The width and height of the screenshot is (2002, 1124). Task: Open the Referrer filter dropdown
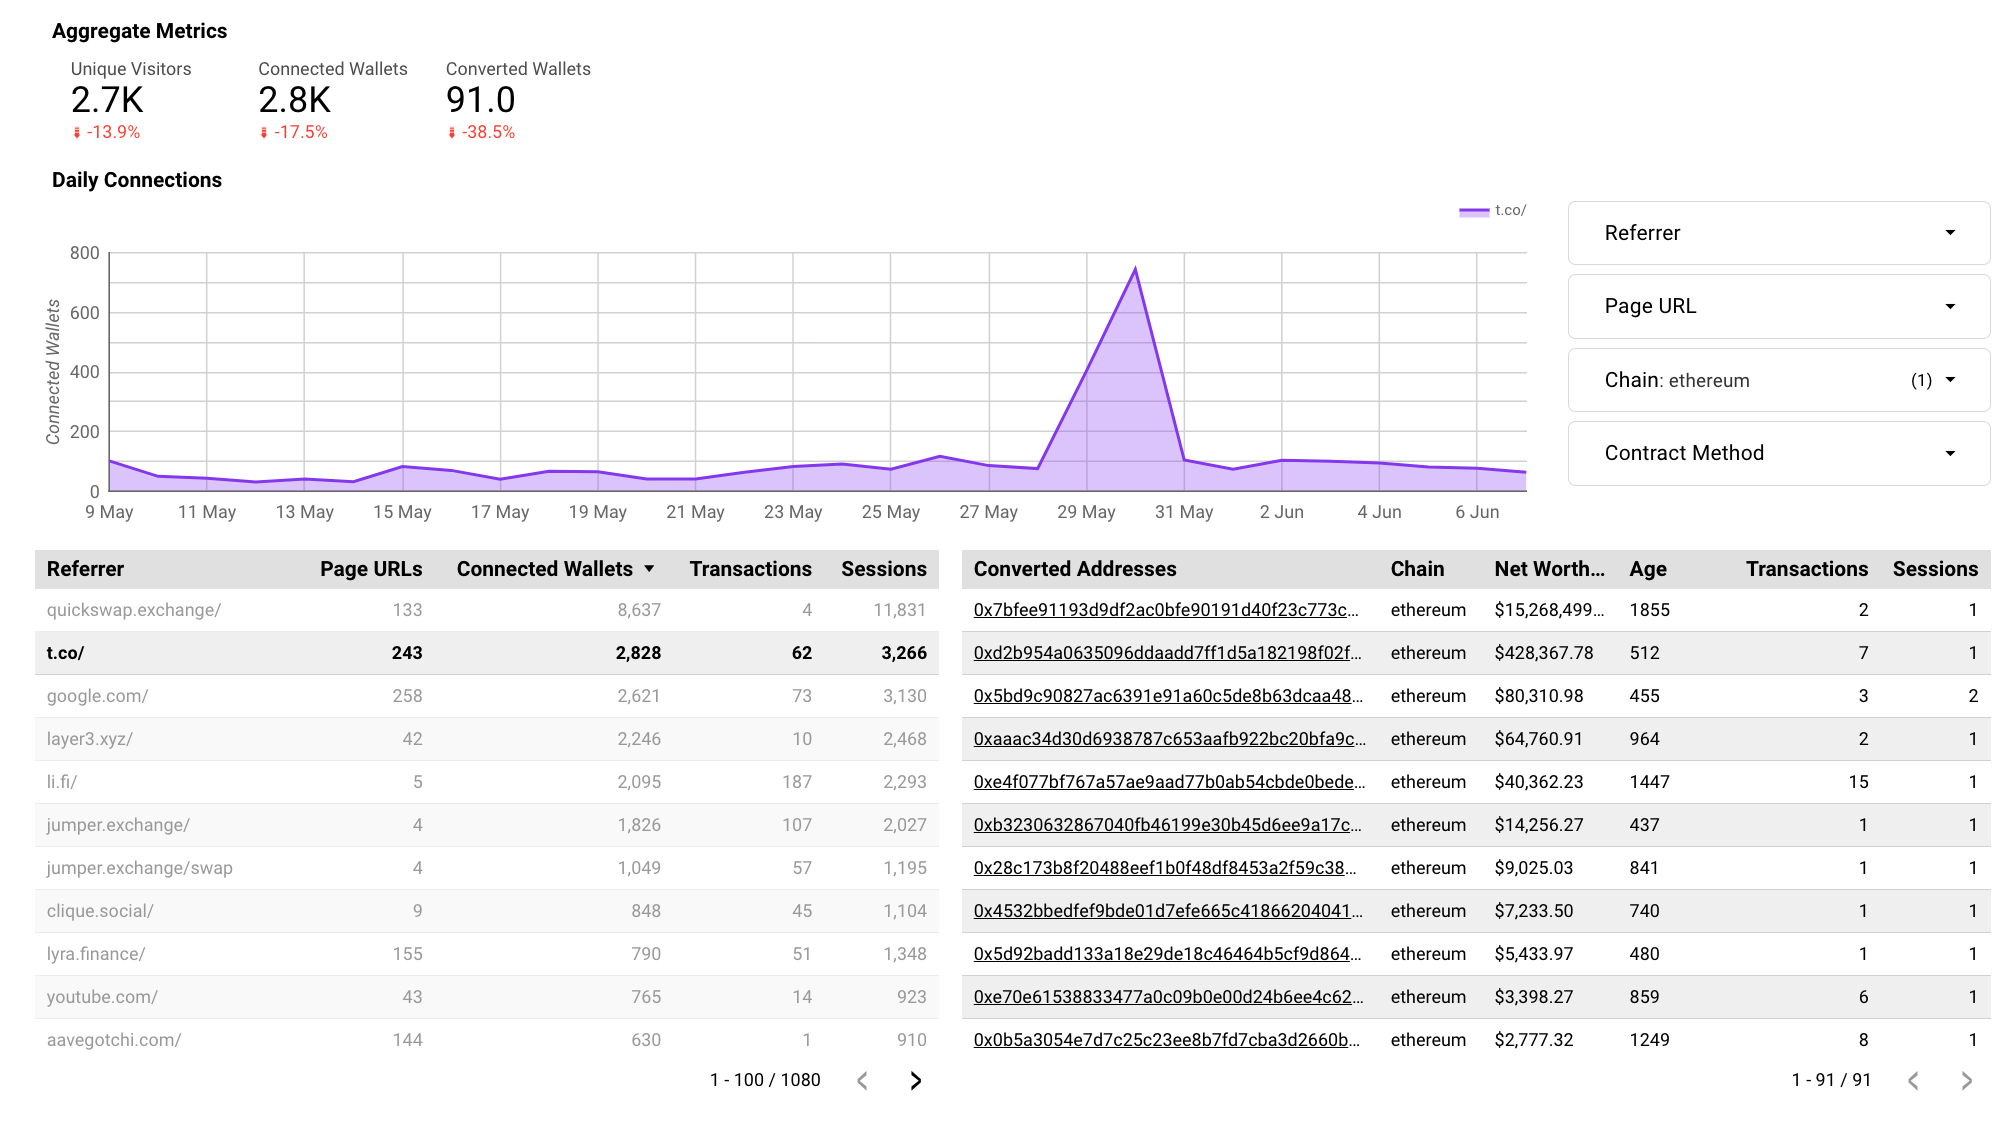tap(1778, 233)
